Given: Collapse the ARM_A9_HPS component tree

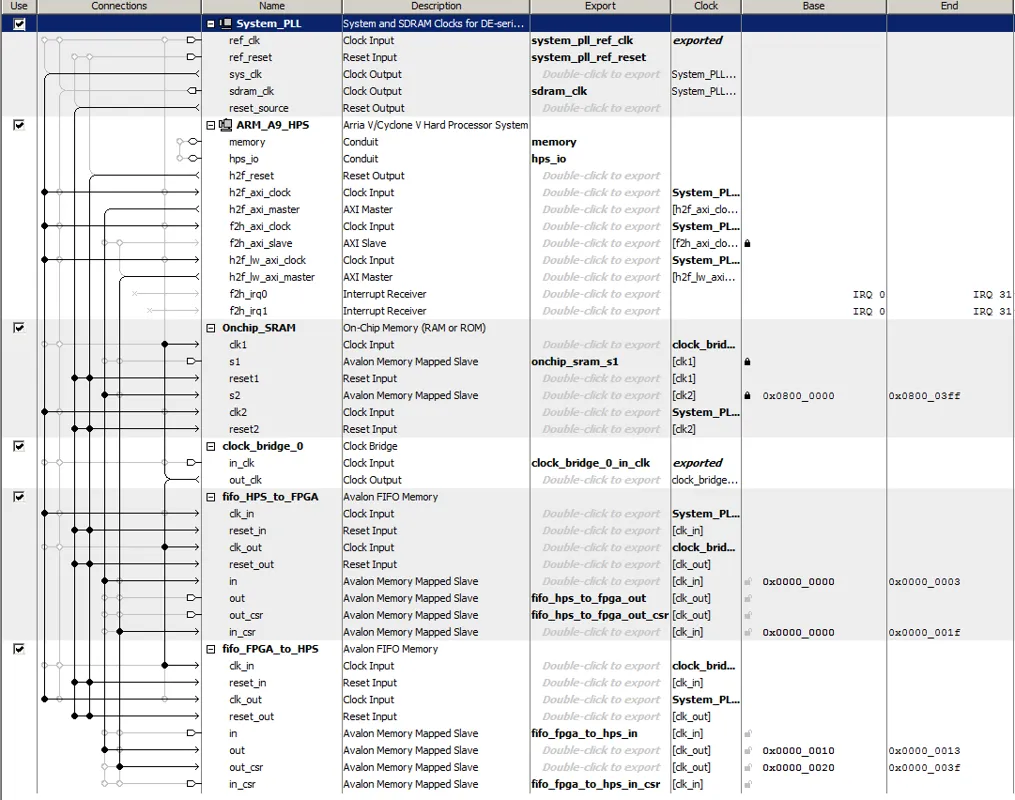Looking at the screenshot, I should tap(210, 125).
